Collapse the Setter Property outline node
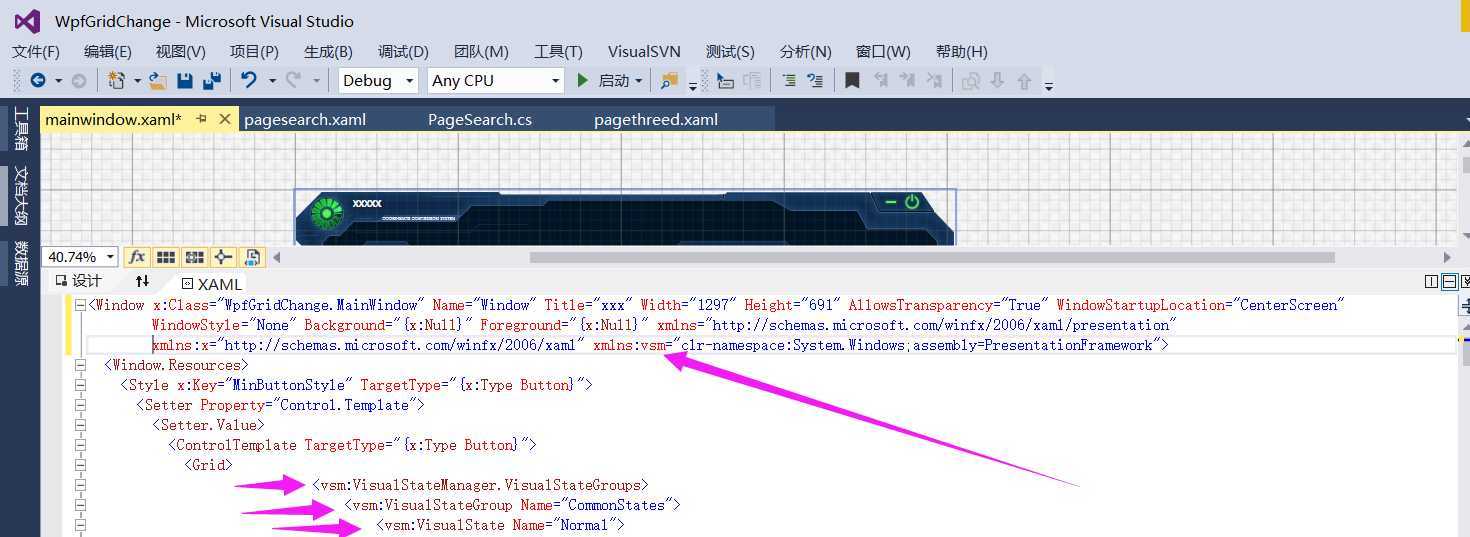Screen dimensions: 1470x537 point(80,405)
